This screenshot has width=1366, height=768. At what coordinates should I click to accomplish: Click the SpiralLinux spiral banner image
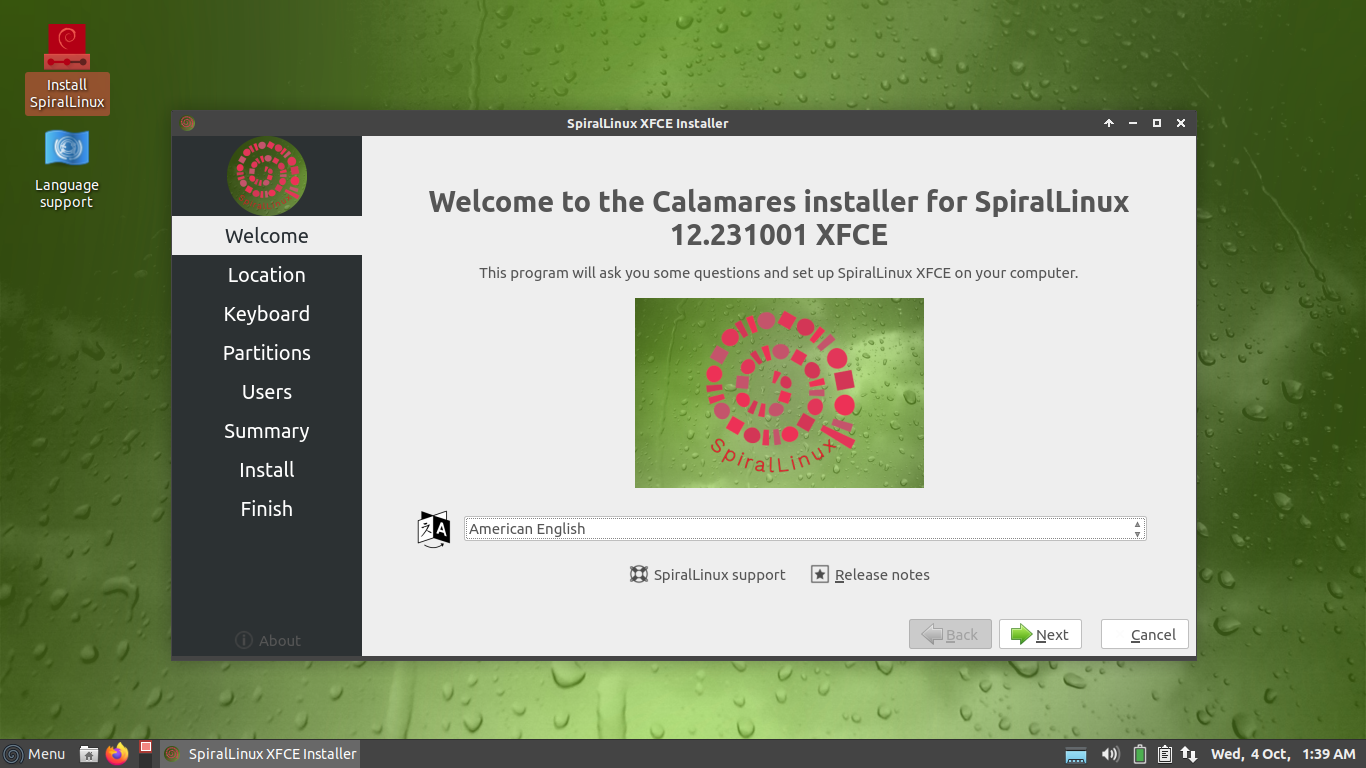point(779,393)
